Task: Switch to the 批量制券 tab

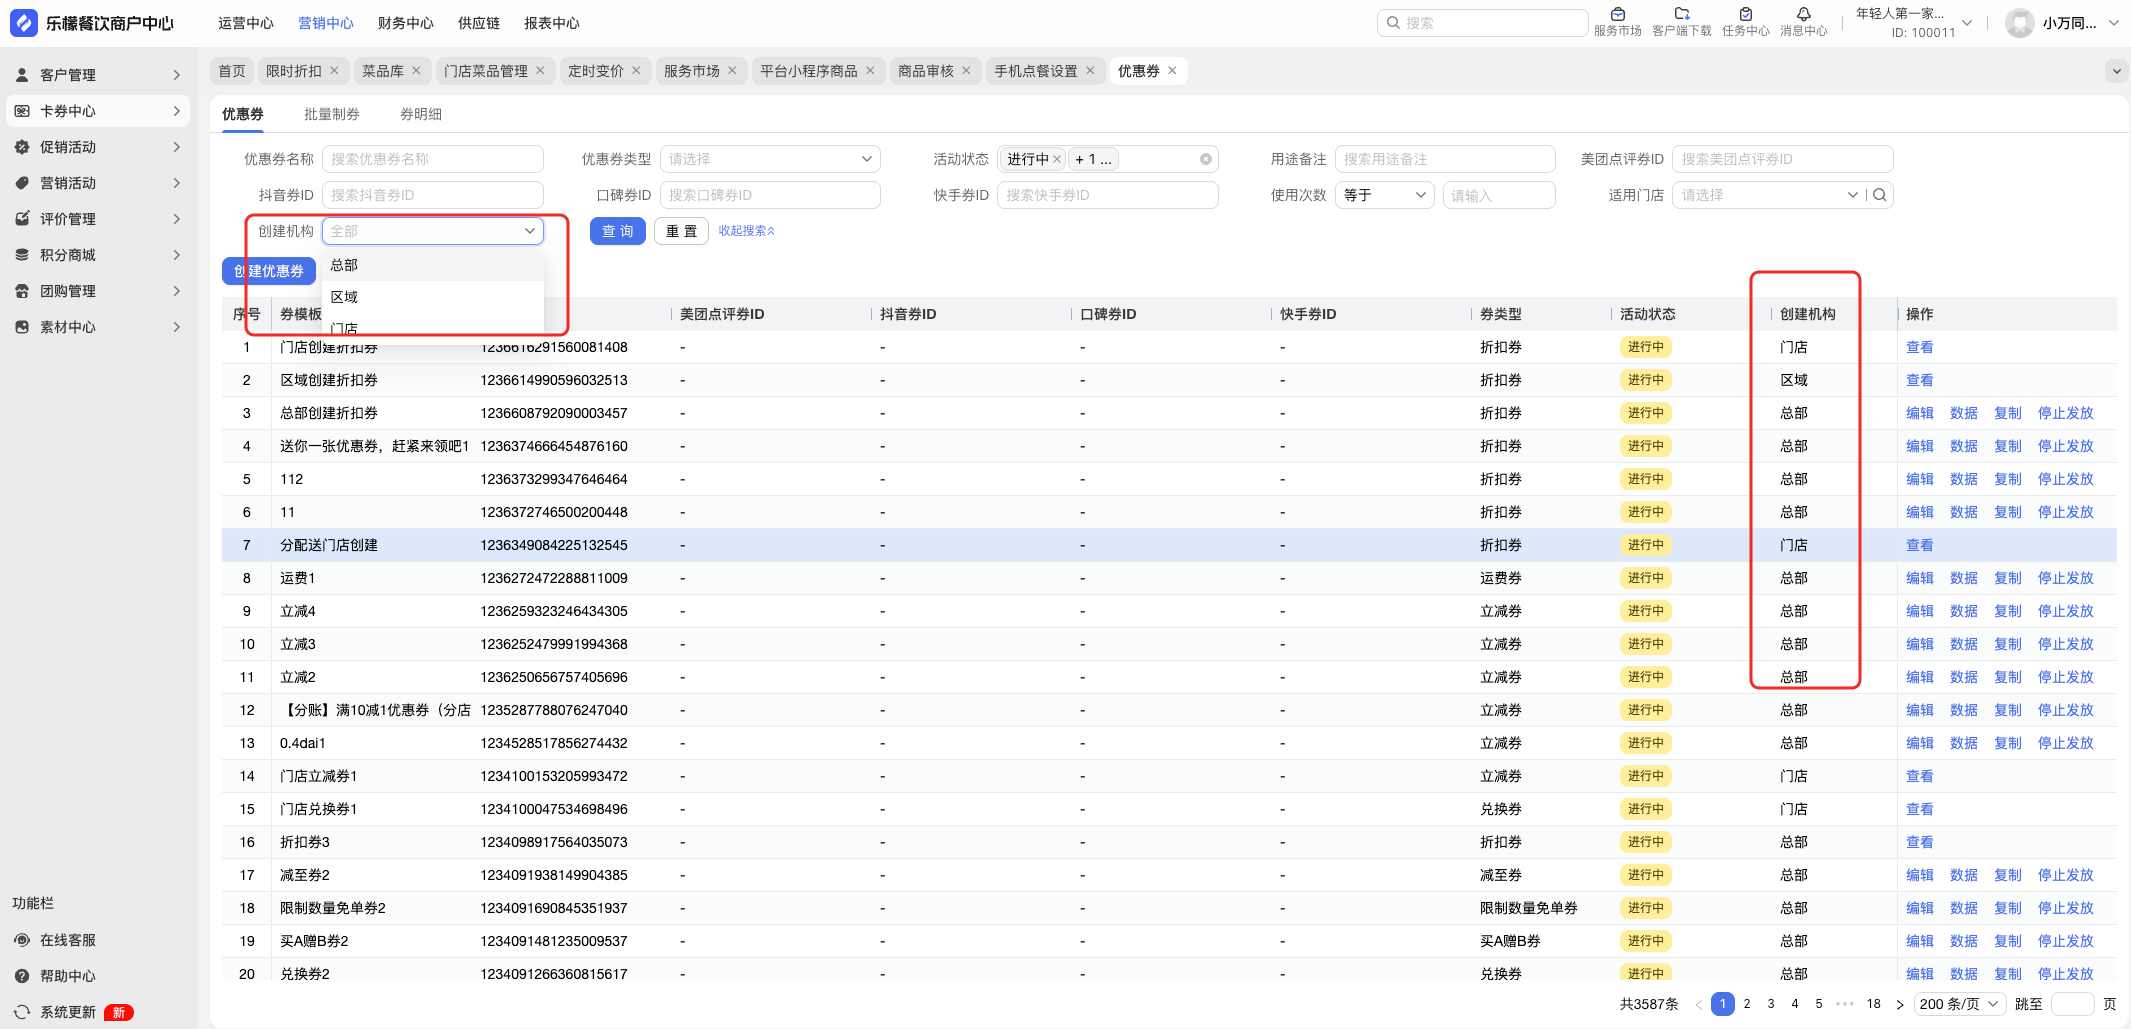Action: coord(331,114)
